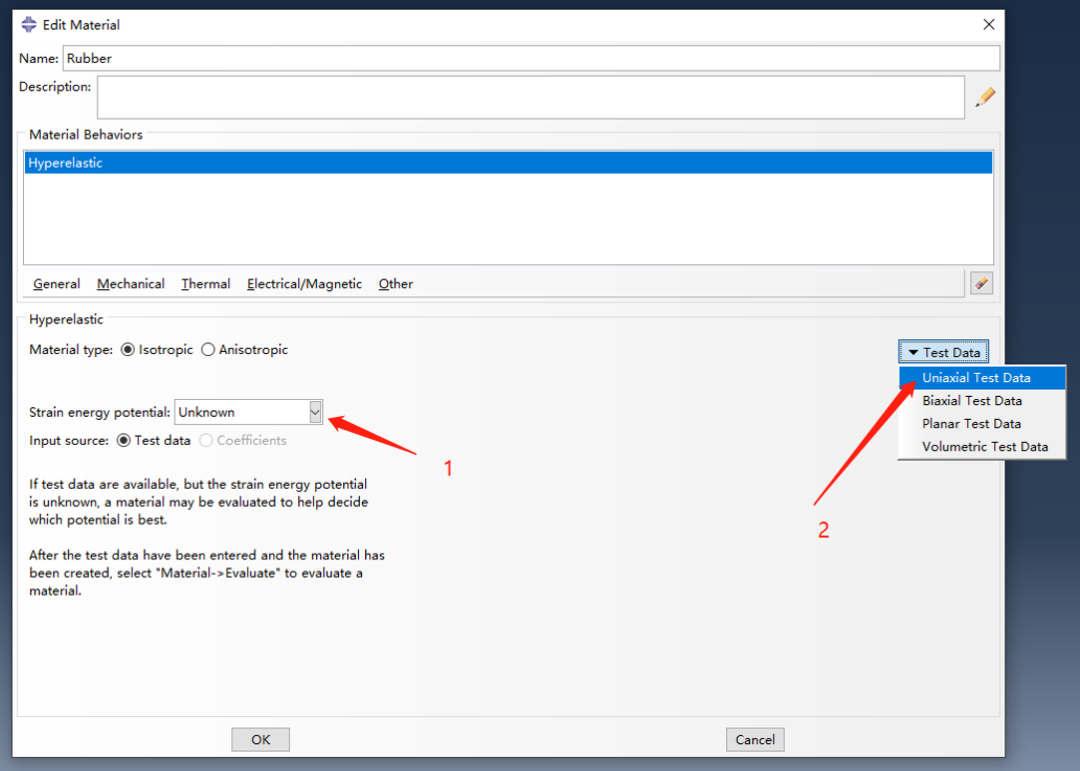
Task: Choose Volumetric Test Data from menu
Action: [982, 446]
